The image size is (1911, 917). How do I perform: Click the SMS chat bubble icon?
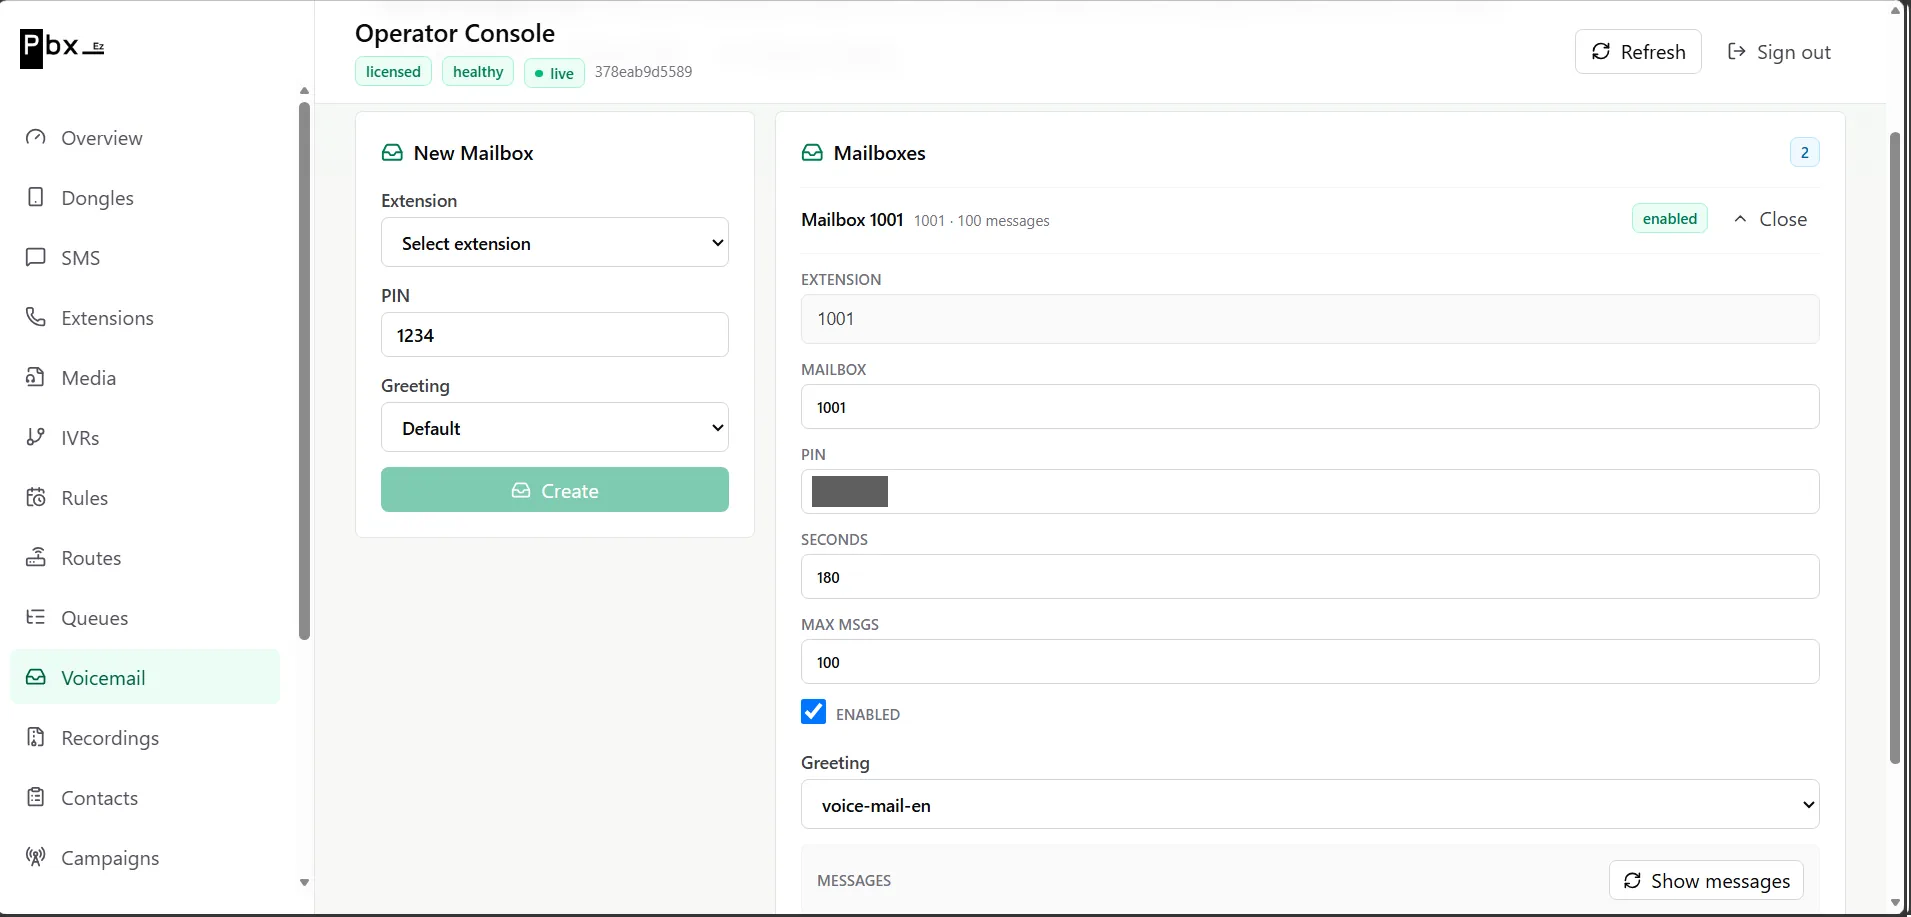pos(36,257)
